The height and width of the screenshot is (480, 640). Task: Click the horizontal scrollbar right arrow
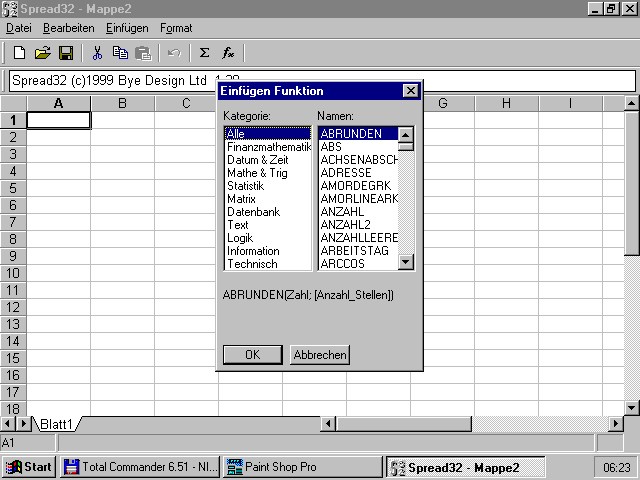(x=616, y=424)
